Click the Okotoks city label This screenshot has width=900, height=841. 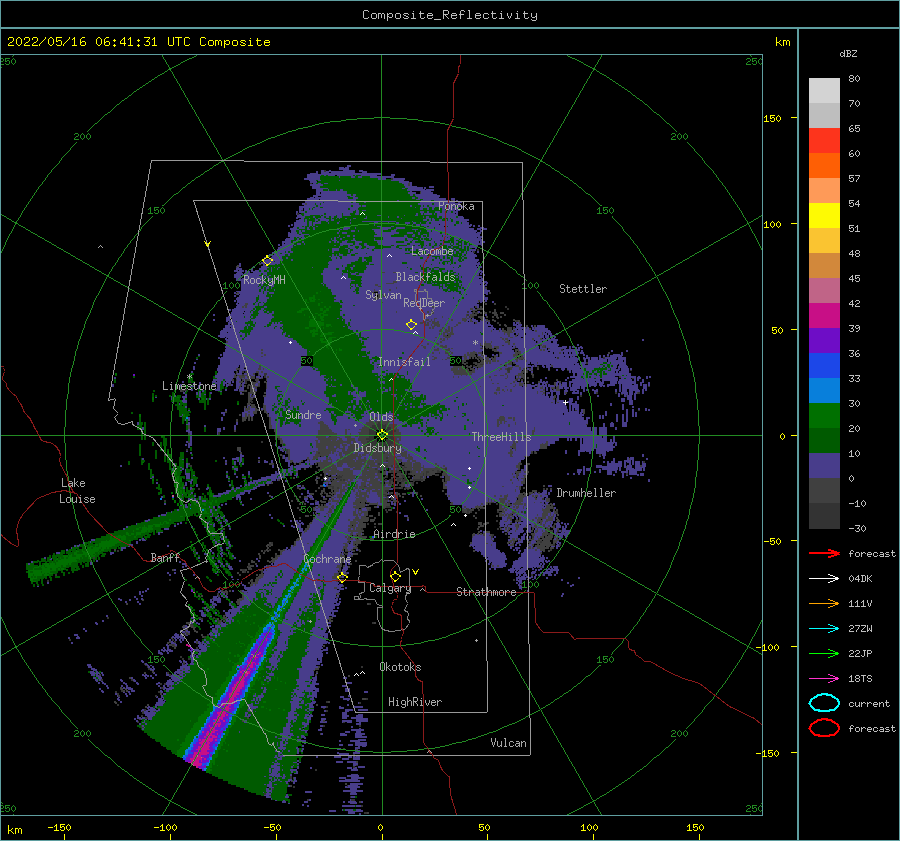point(400,667)
